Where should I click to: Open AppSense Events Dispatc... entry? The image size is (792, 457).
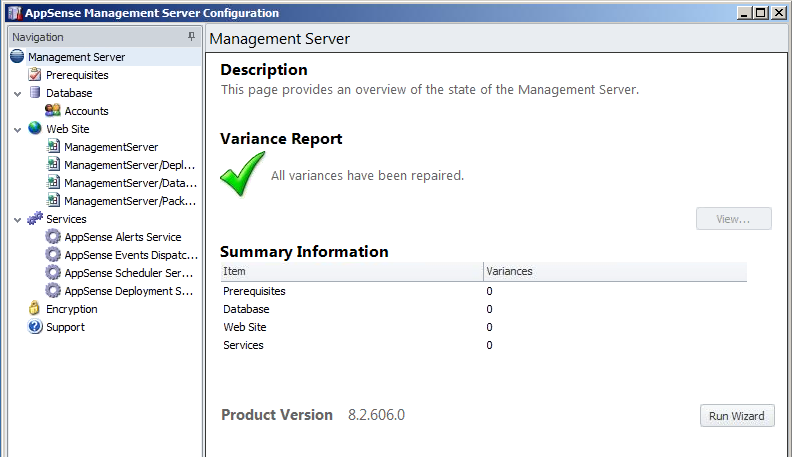(131, 255)
